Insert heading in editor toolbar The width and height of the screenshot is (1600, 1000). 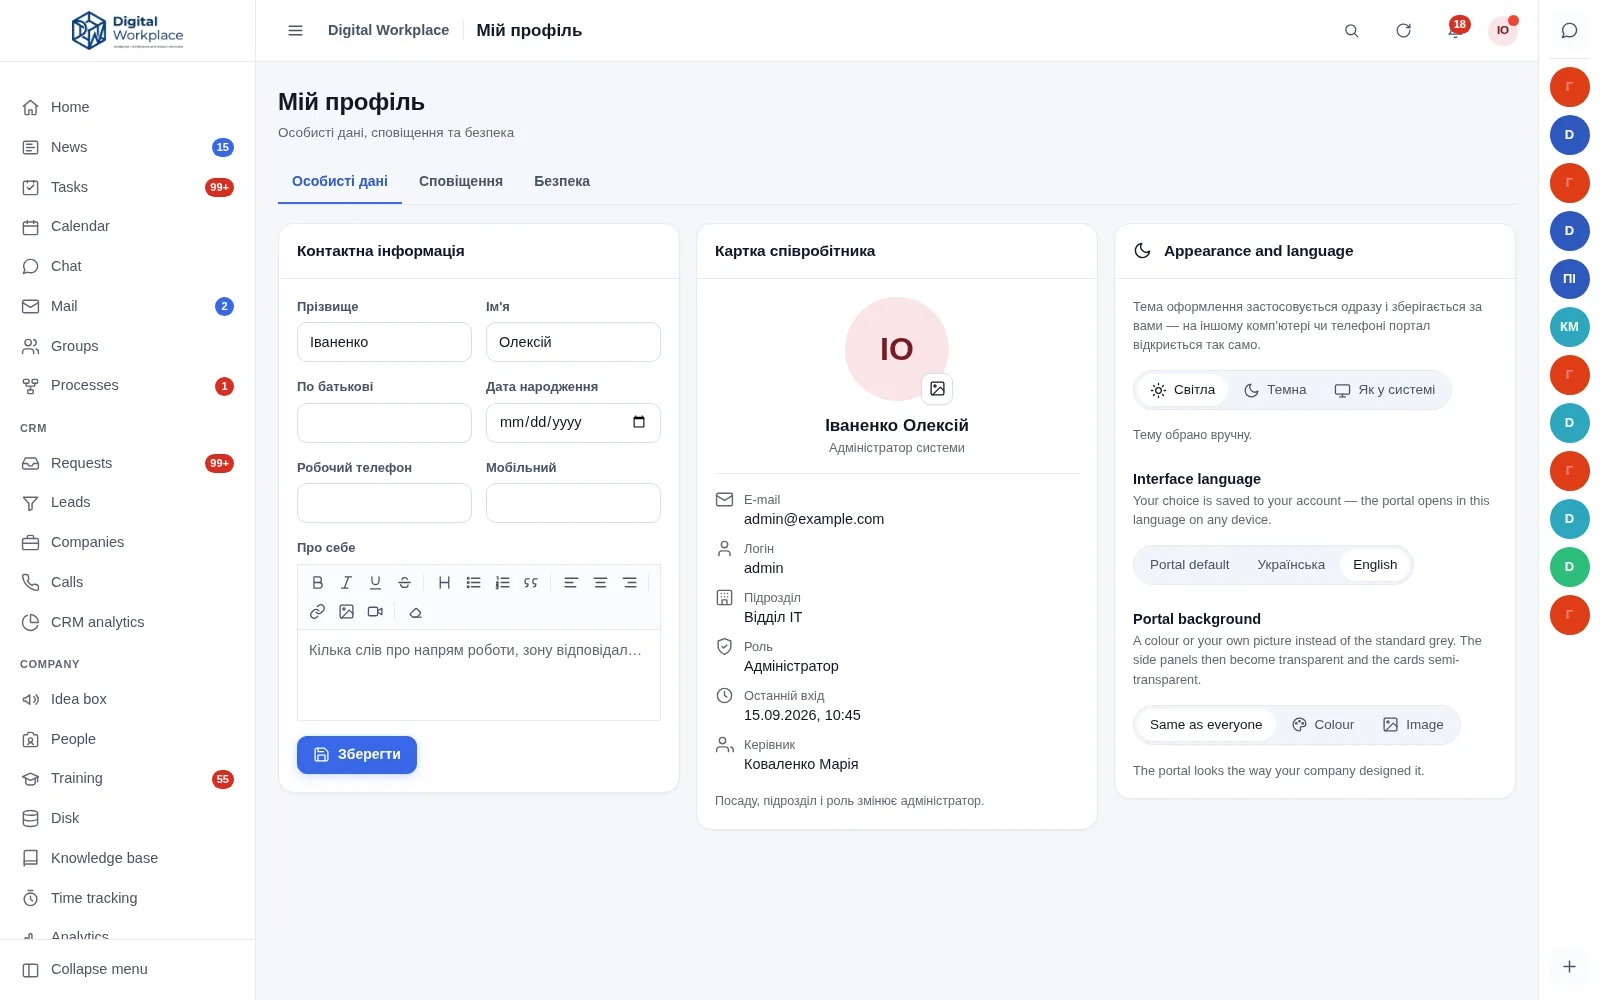tap(444, 582)
